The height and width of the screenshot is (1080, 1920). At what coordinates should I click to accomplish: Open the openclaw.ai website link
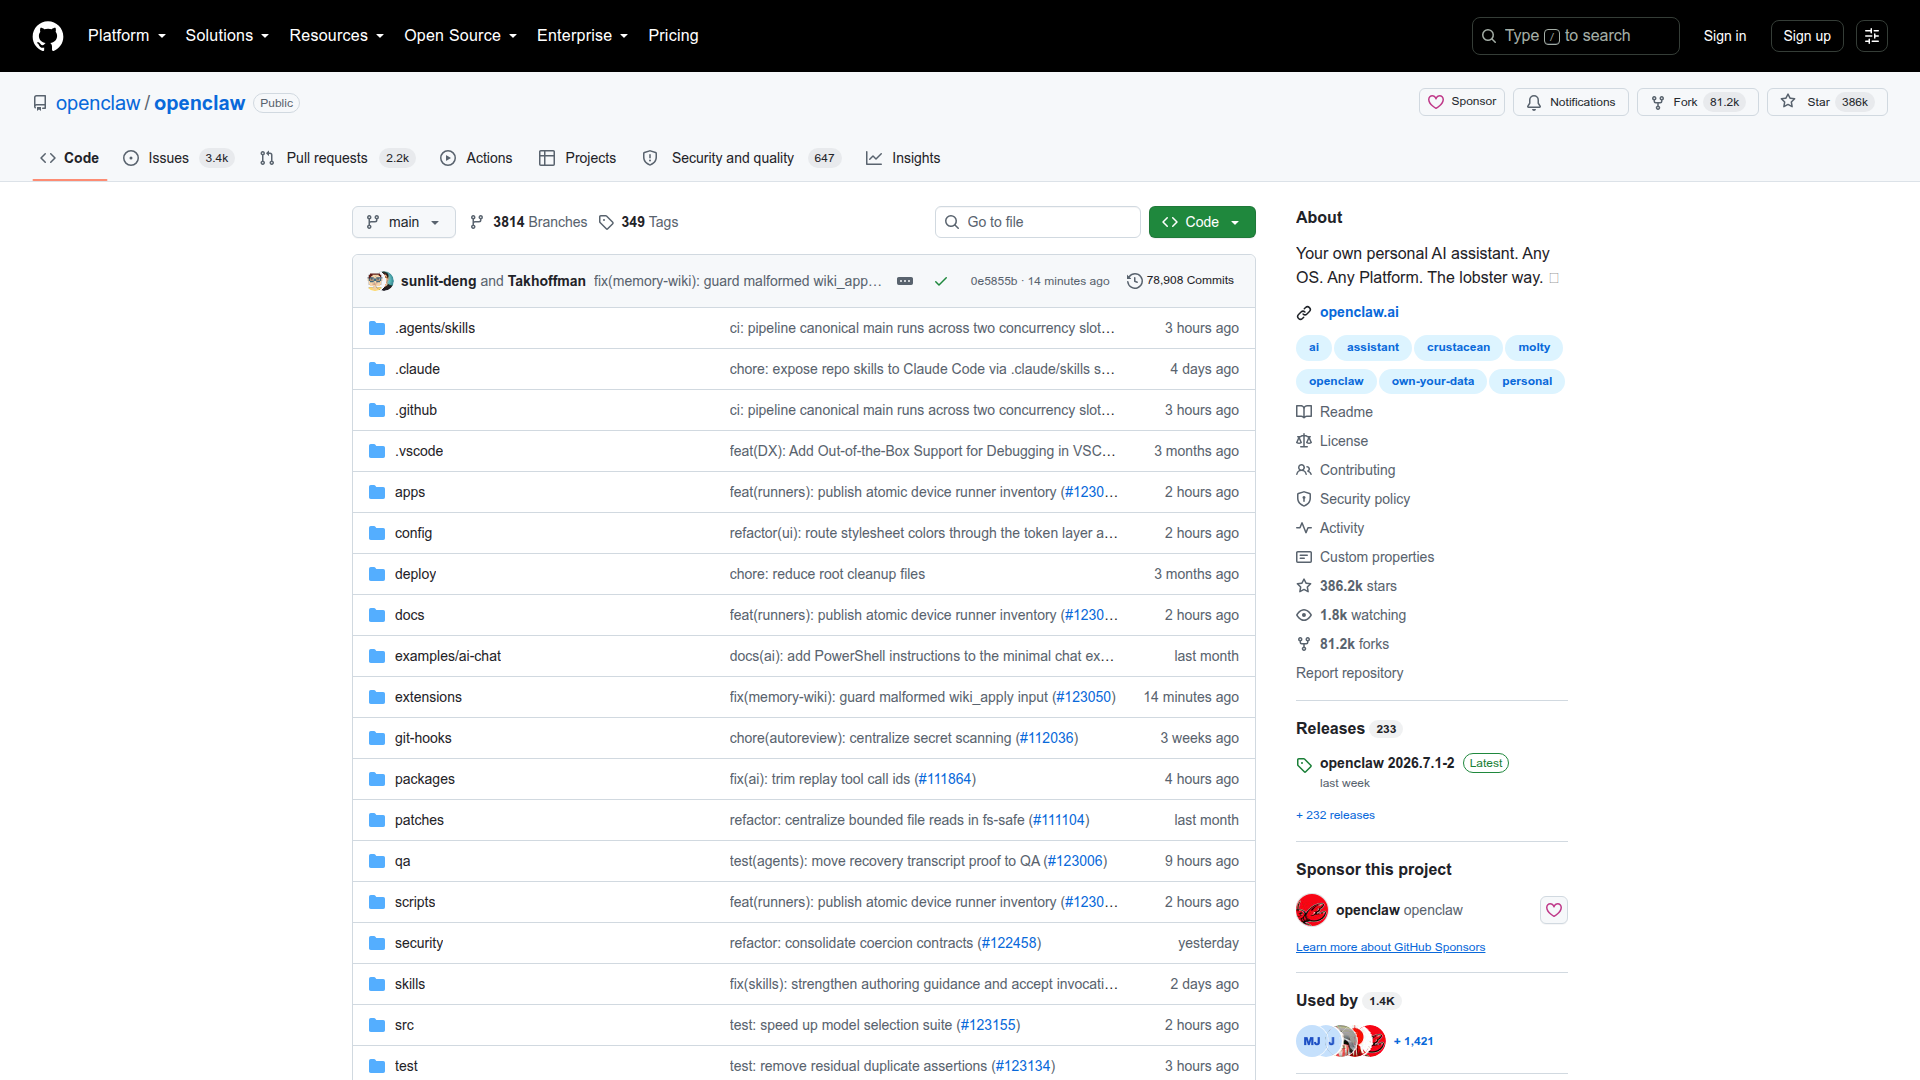coord(1359,312)
